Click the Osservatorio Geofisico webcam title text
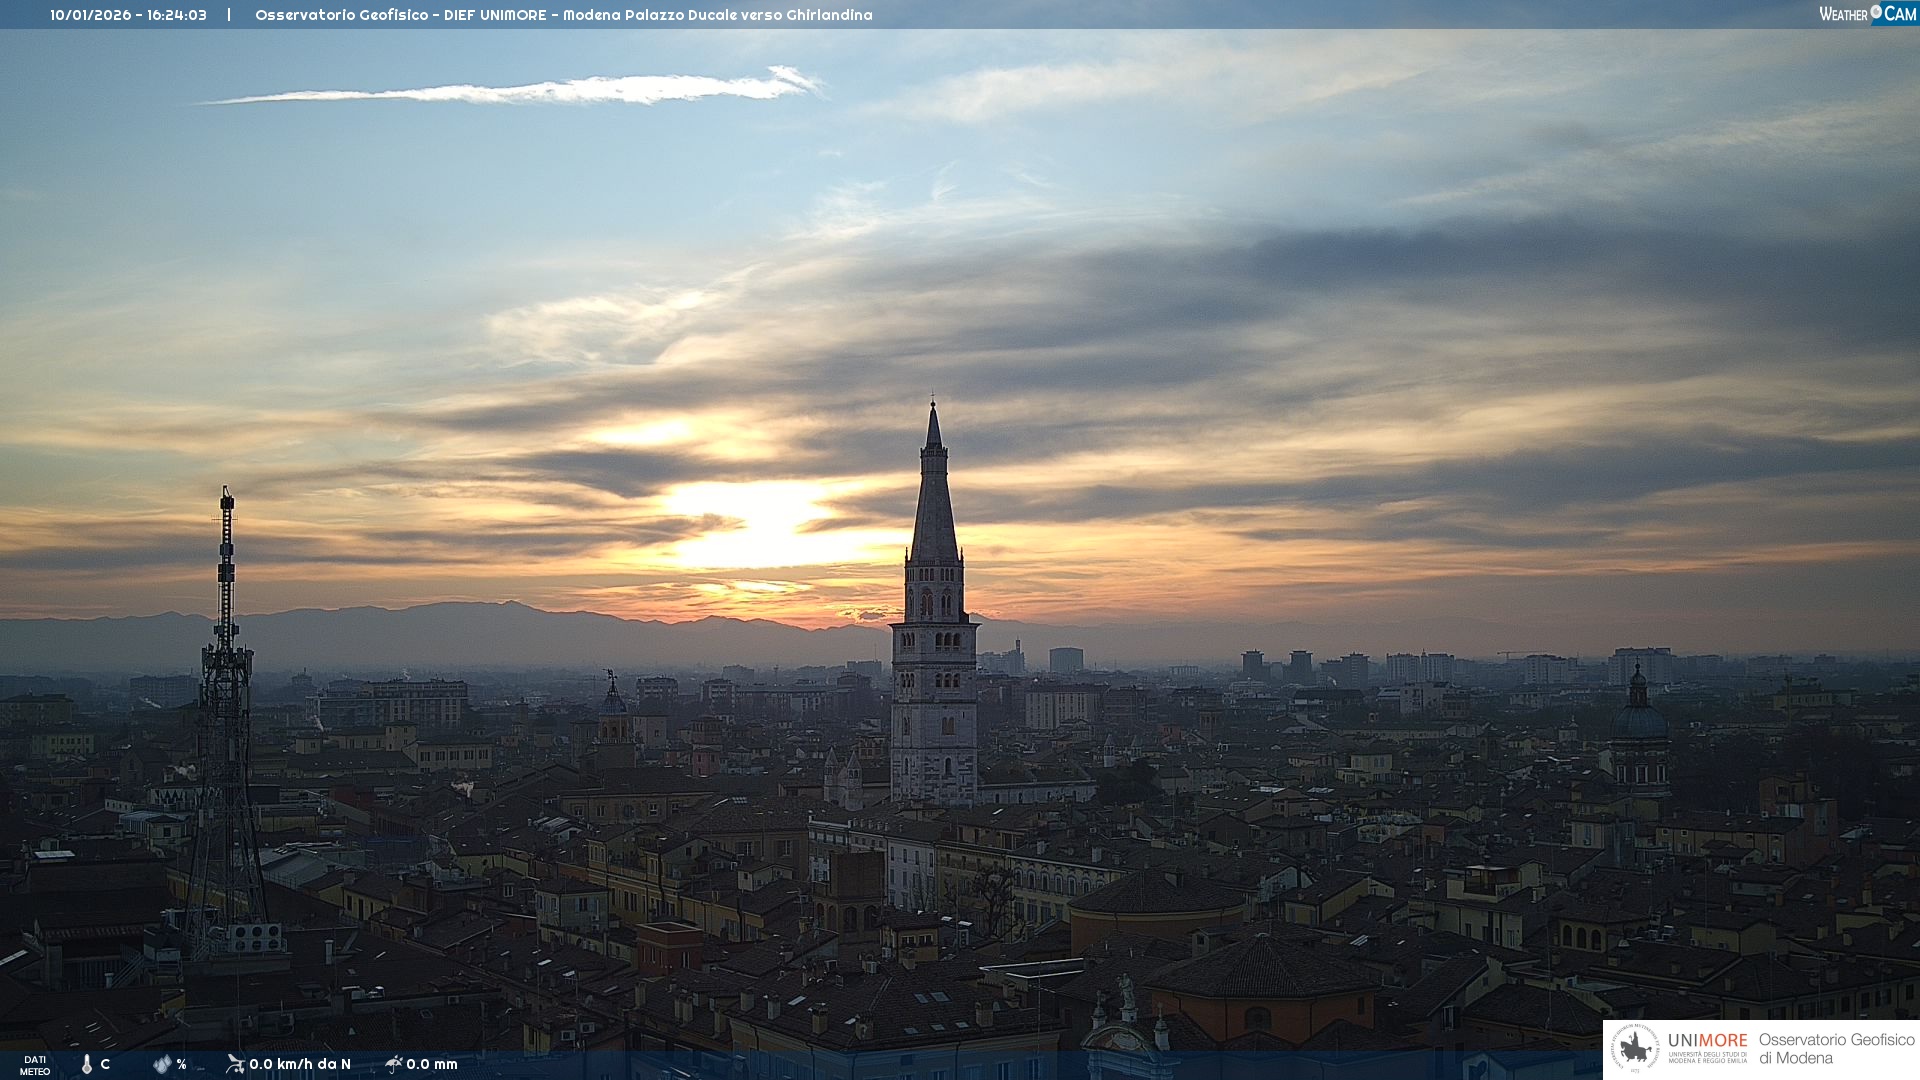Screen dimensions: 1920x1080 click(x=563, y=15)
